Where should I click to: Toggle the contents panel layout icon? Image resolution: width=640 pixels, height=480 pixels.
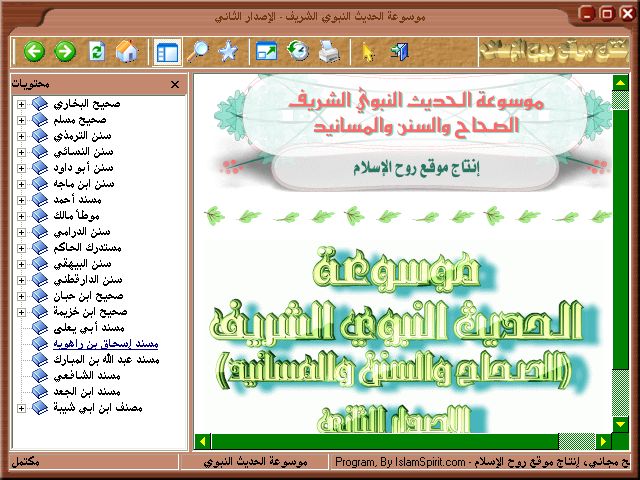pos(167,52)
